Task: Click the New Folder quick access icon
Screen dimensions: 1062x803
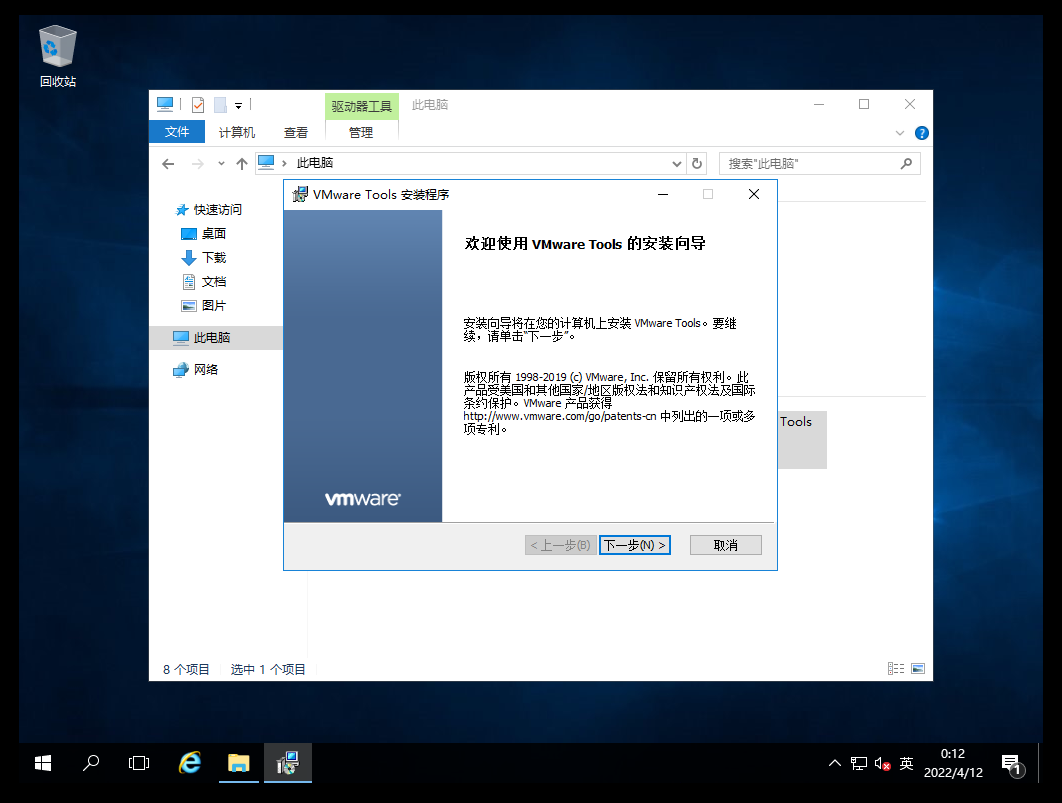Action: [220, 105]
